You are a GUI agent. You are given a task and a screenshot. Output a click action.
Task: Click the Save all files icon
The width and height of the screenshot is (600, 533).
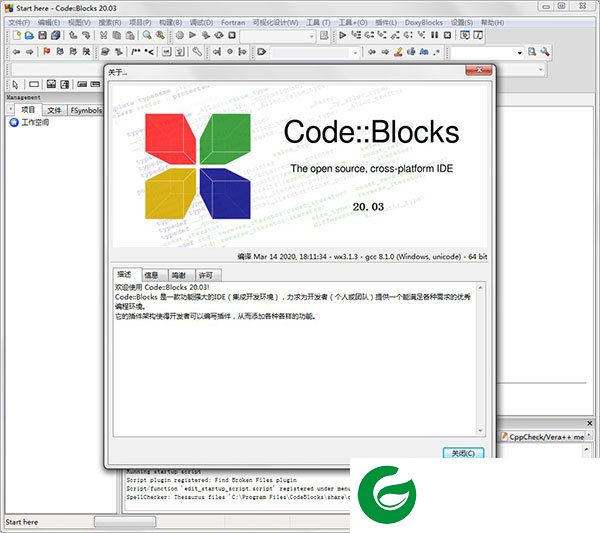coord(55,36)
